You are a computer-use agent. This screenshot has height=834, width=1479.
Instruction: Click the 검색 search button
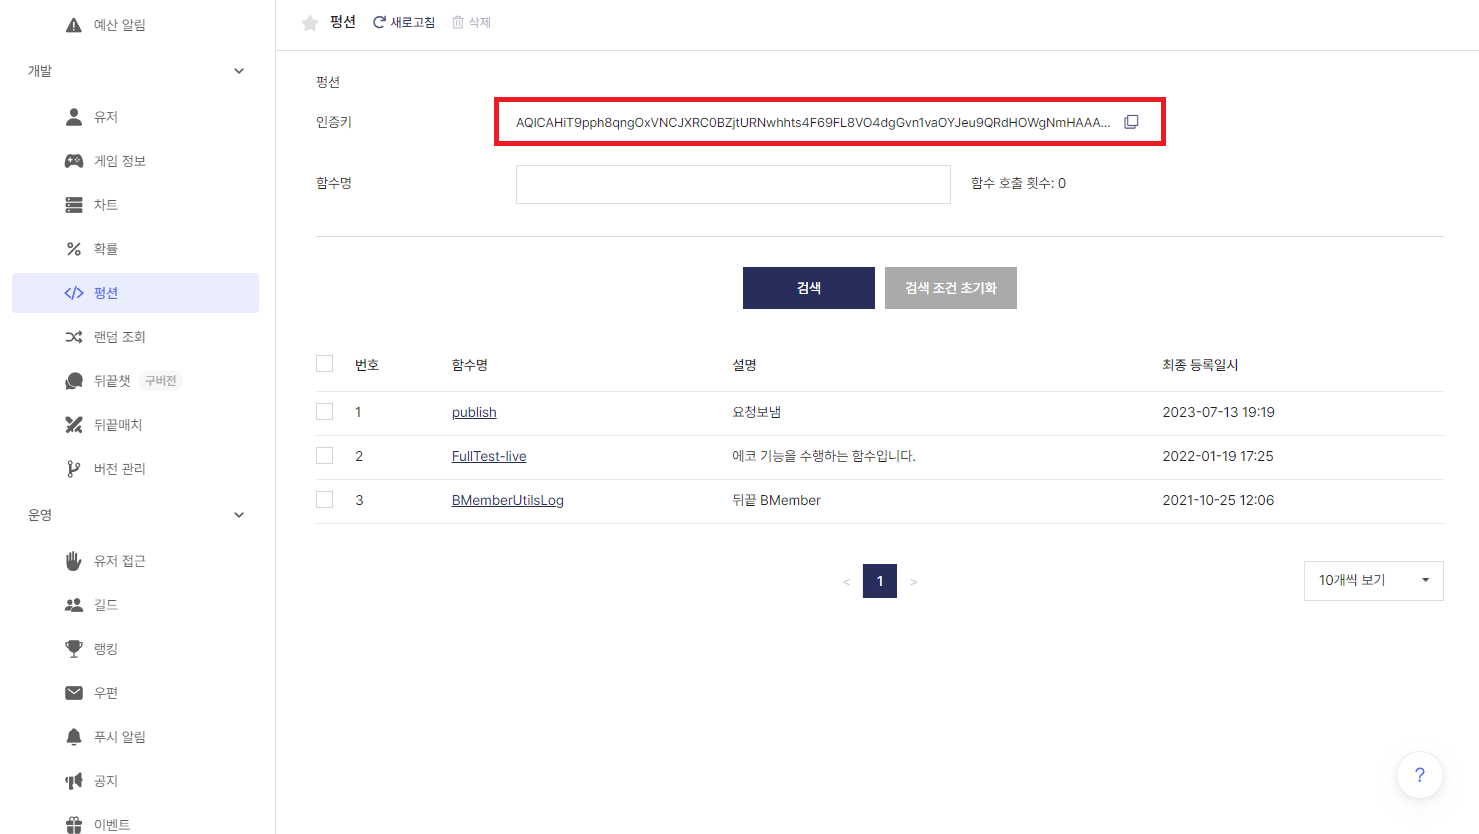809,288
